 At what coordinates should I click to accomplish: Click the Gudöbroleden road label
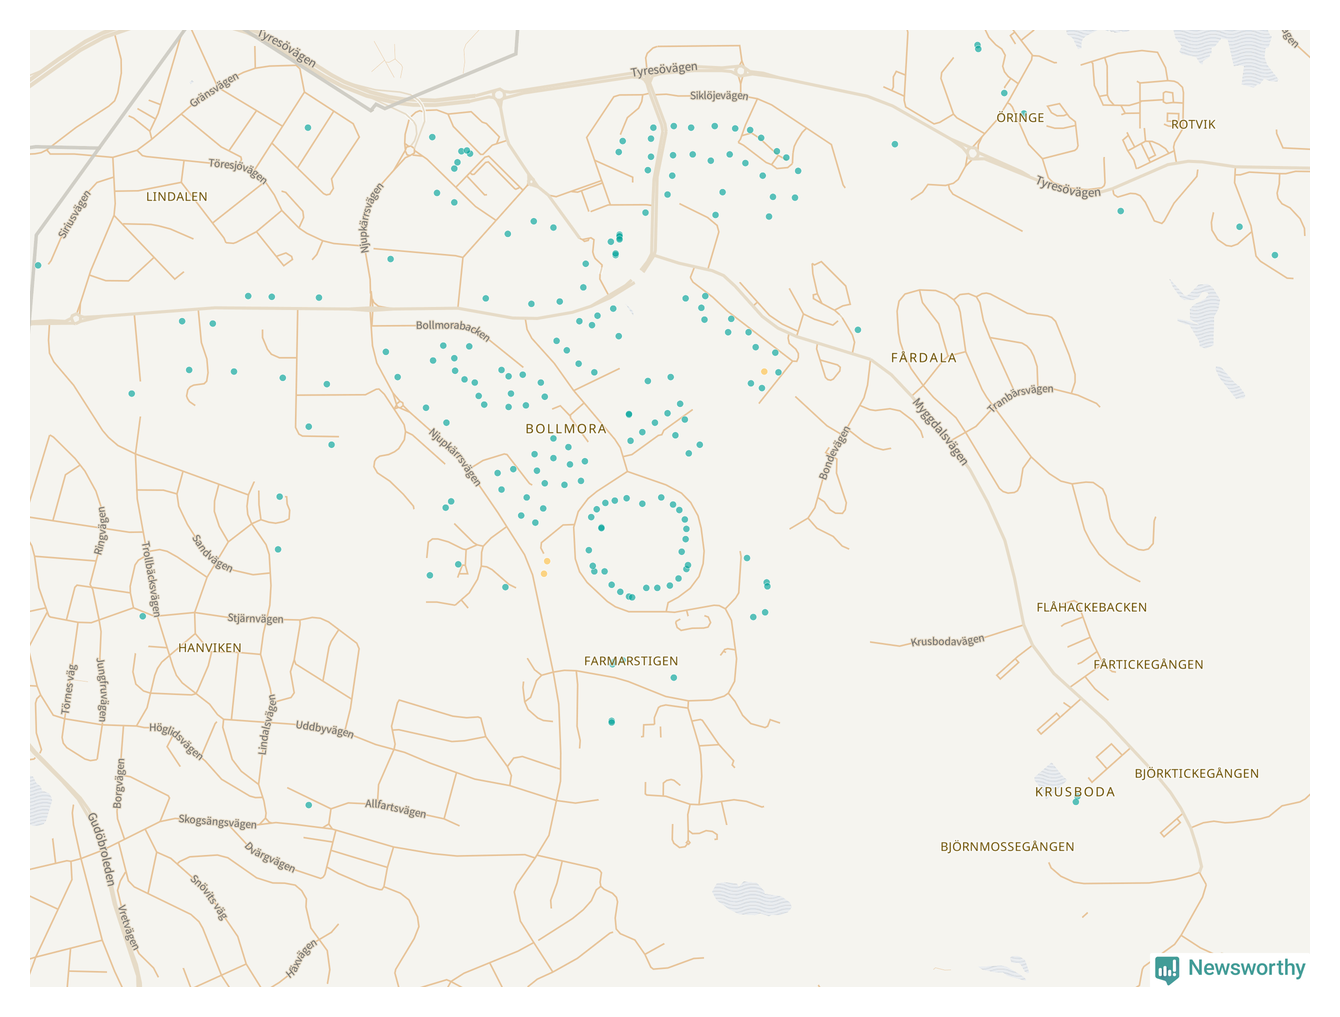[101, 849]
